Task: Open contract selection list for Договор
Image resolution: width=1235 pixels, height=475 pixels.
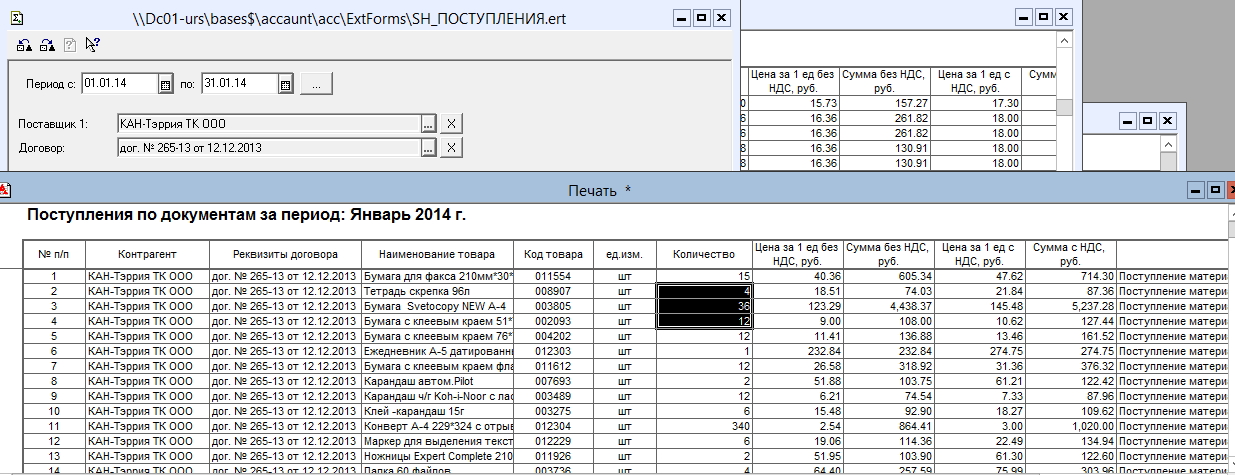Action: 428,148
